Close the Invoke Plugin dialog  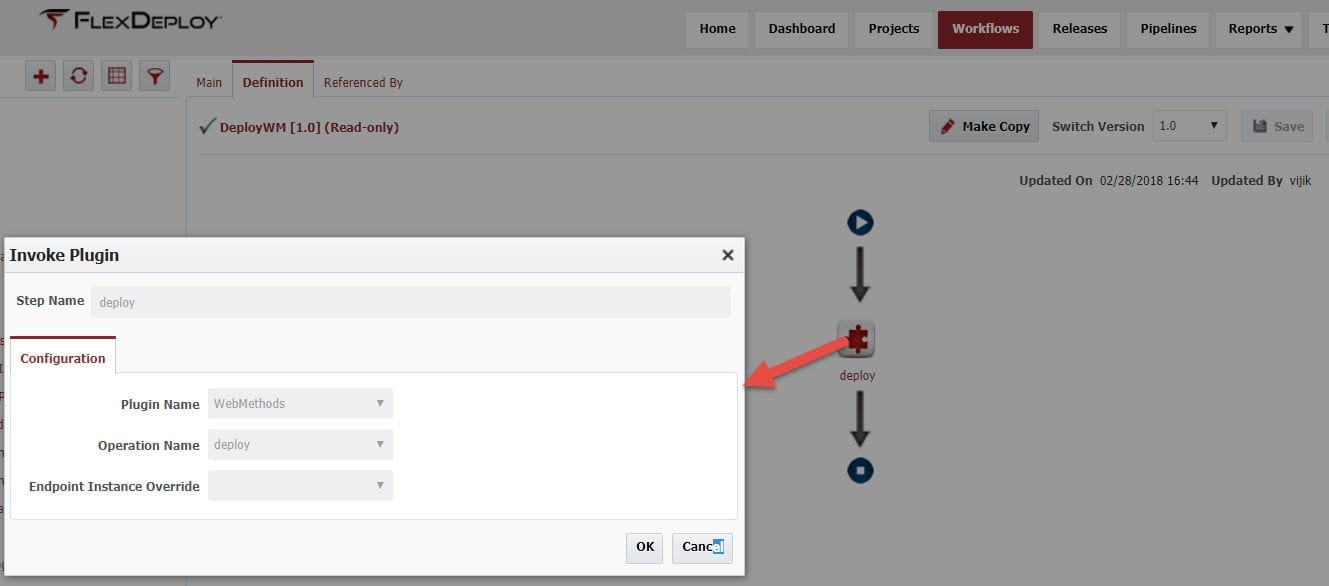728,255
